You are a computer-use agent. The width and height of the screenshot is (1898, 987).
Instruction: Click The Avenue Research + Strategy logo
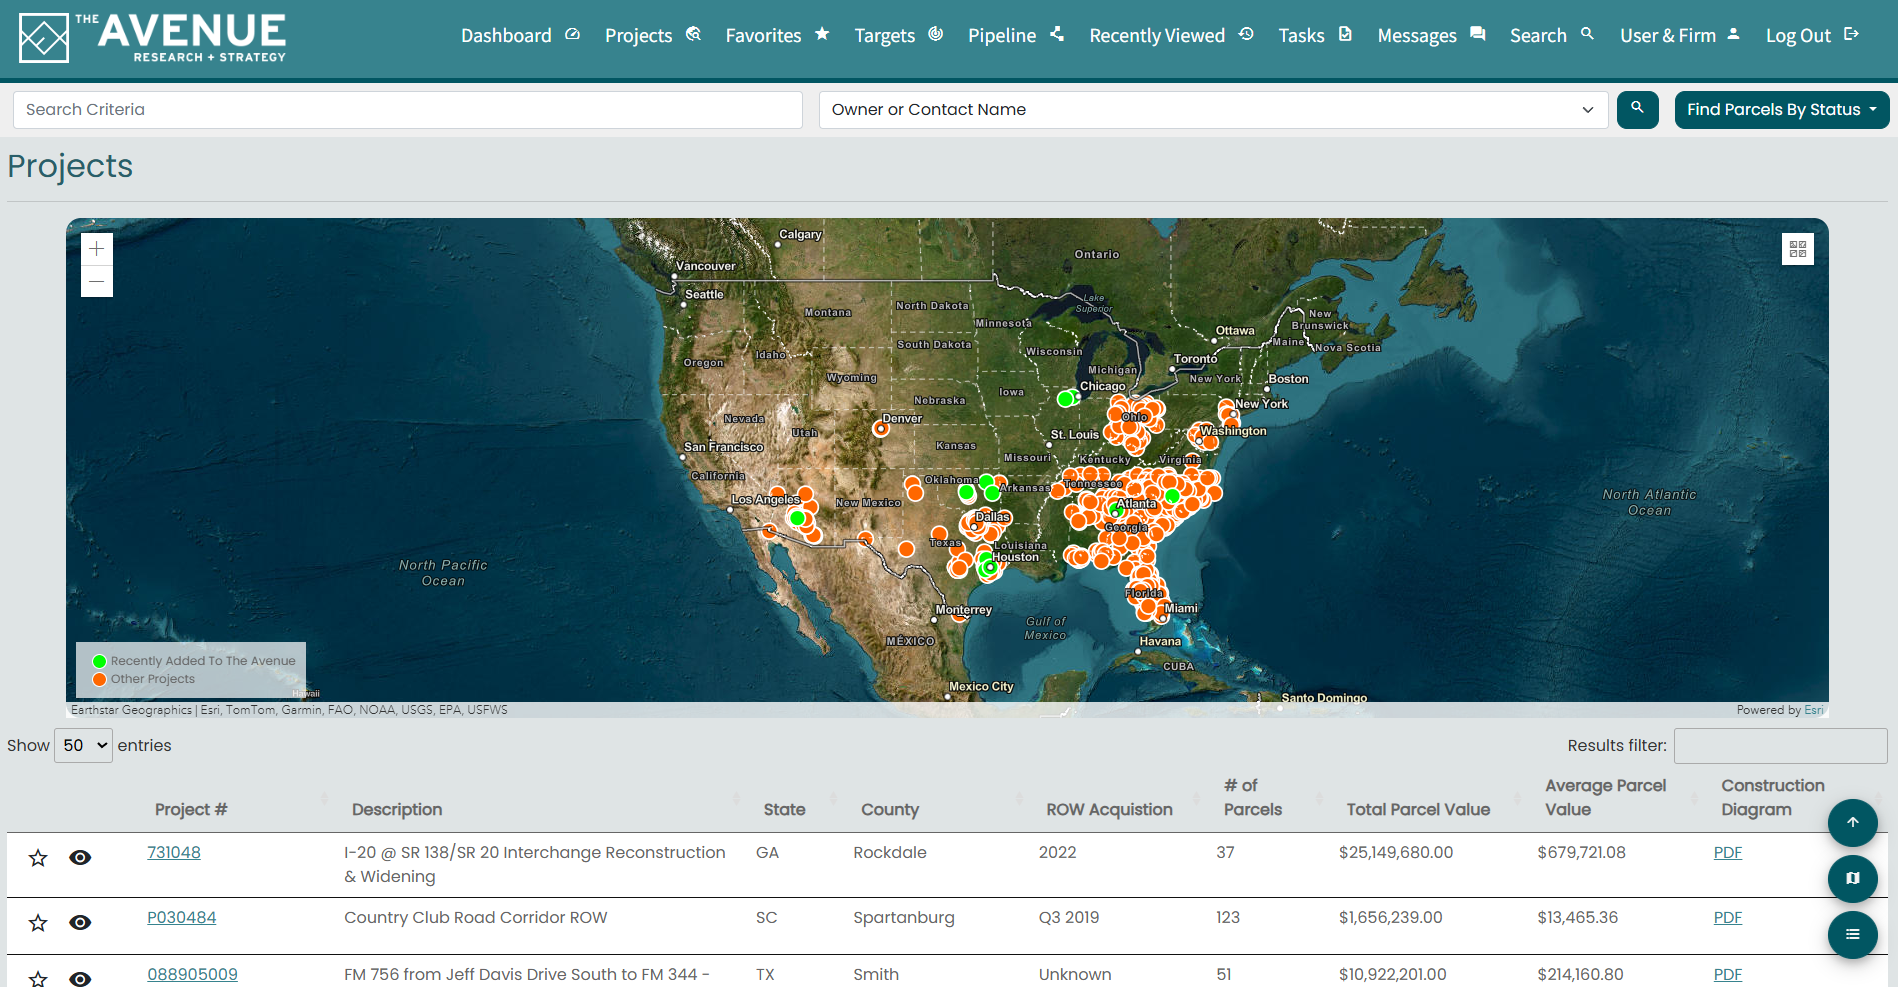tap(153, 38)
